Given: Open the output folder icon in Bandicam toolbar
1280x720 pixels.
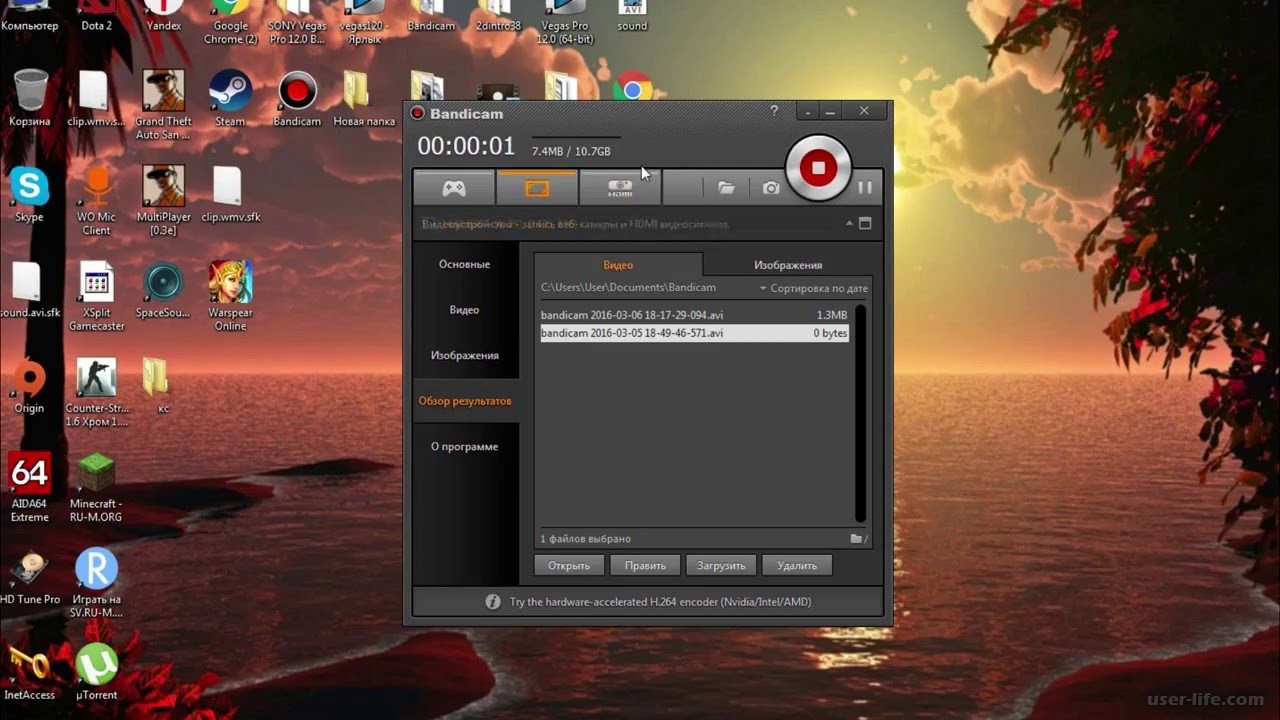Looking at the screenshot, I should [726, 188].
